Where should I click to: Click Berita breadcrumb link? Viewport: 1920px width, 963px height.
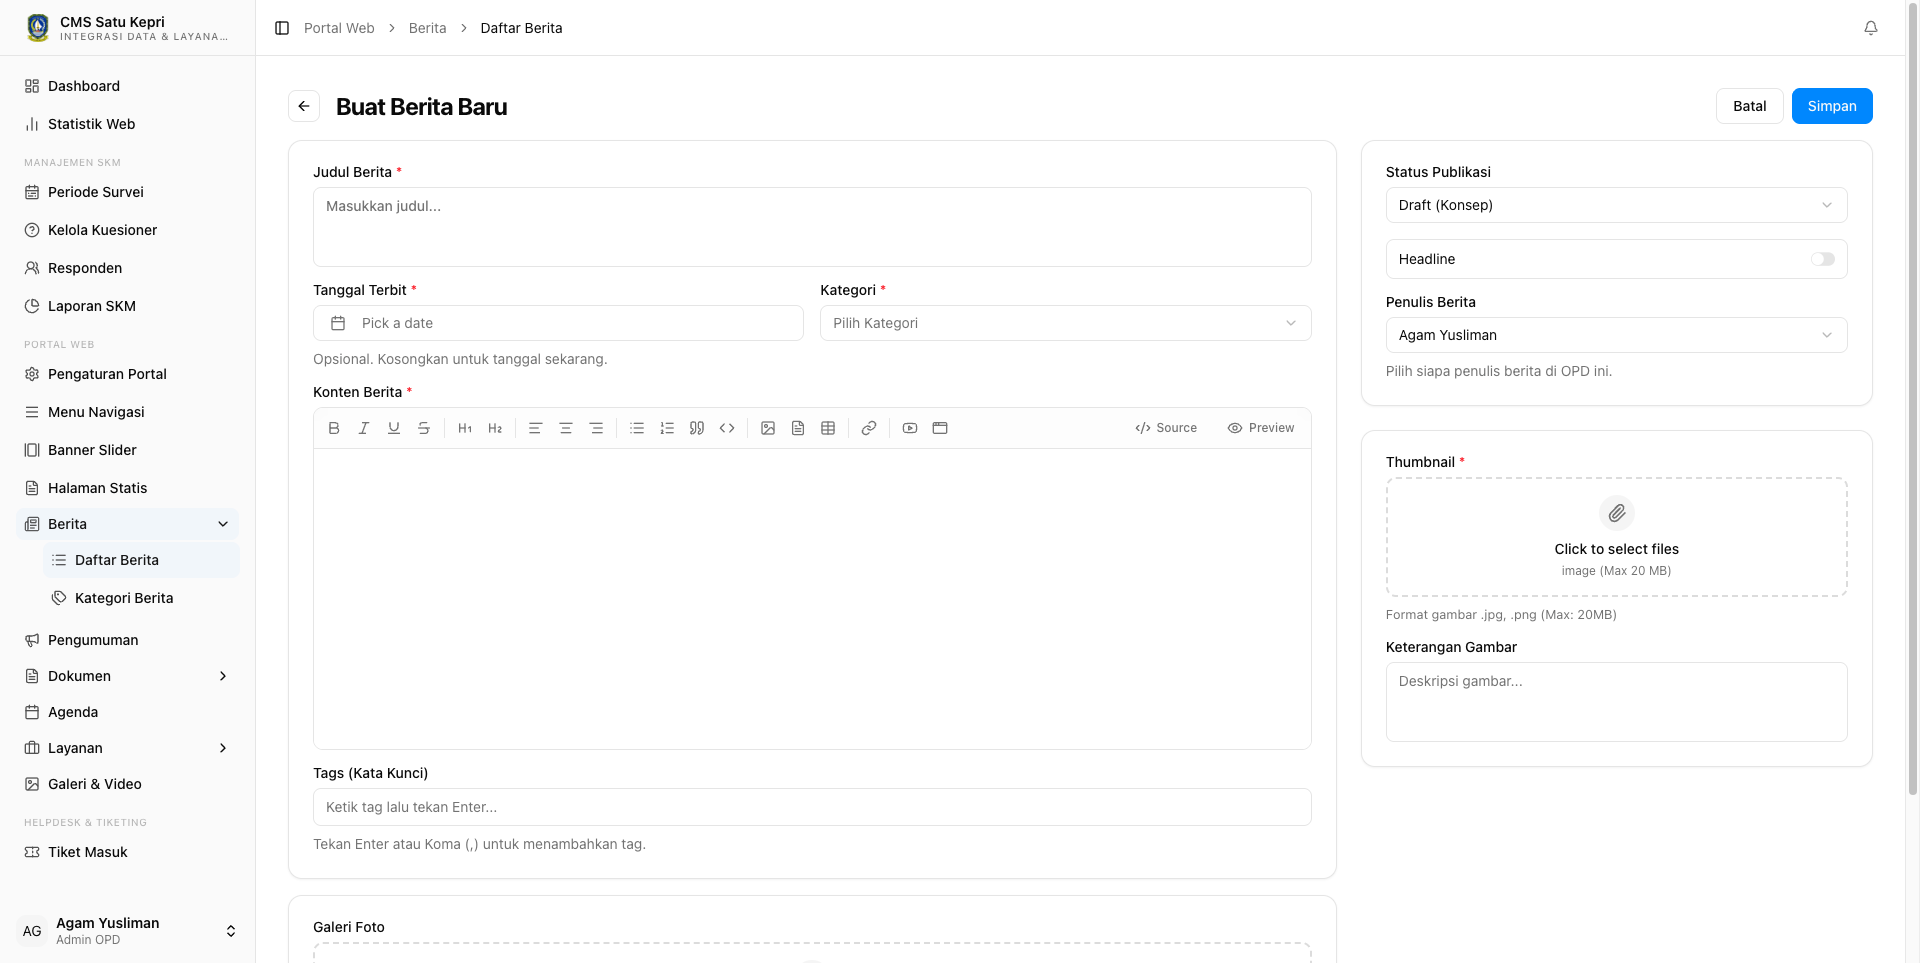click(x=427, y=28)
